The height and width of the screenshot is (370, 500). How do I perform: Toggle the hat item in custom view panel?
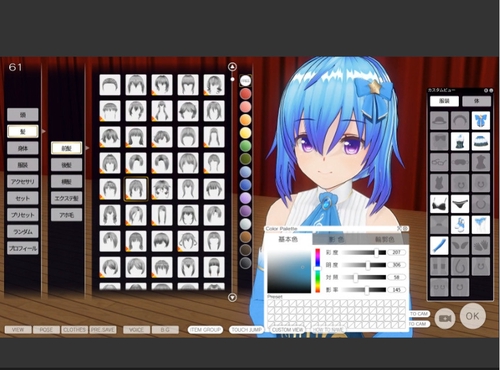[439, 121]
